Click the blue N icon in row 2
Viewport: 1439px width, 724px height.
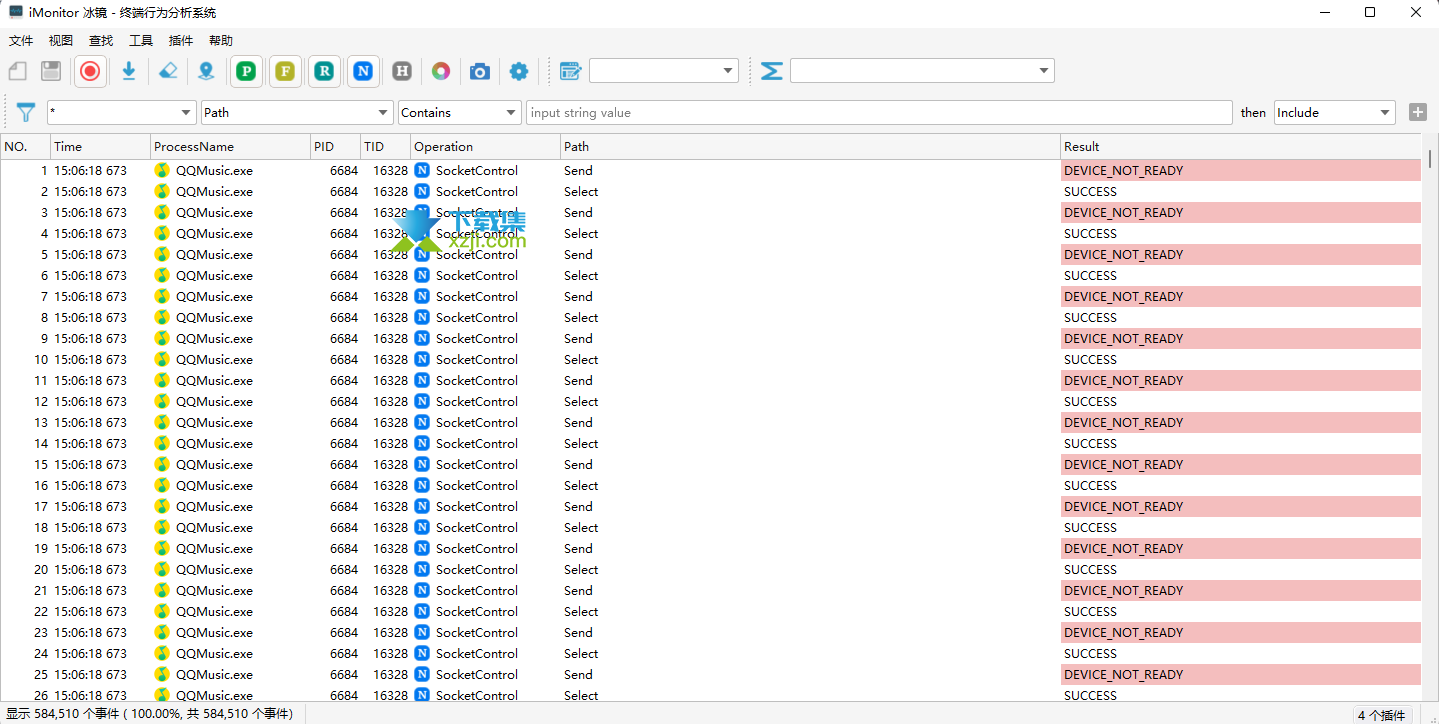pyautogui.click(x=422, y=191)
